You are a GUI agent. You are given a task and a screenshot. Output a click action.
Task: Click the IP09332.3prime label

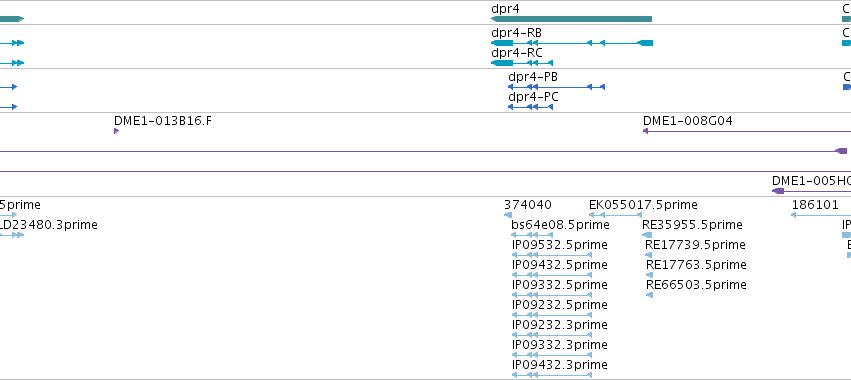click(x=560, y=345)
